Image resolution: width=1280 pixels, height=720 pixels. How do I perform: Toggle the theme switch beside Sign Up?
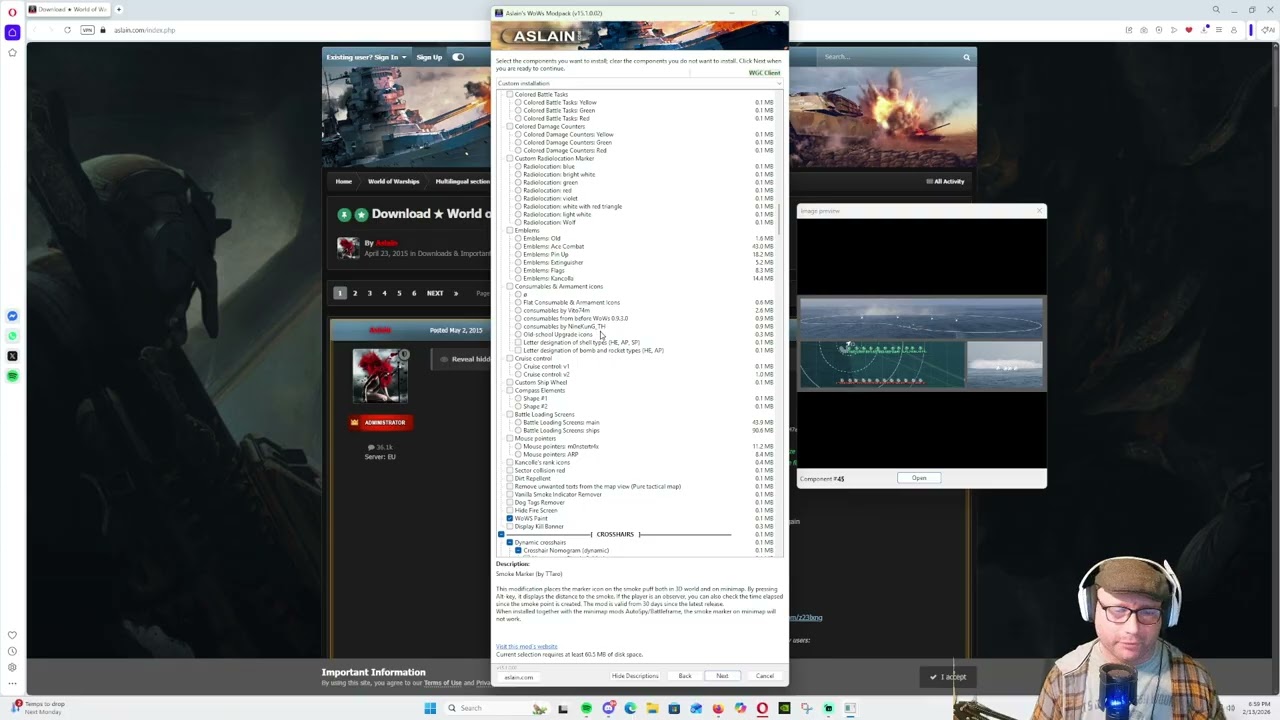click(458, 57)
